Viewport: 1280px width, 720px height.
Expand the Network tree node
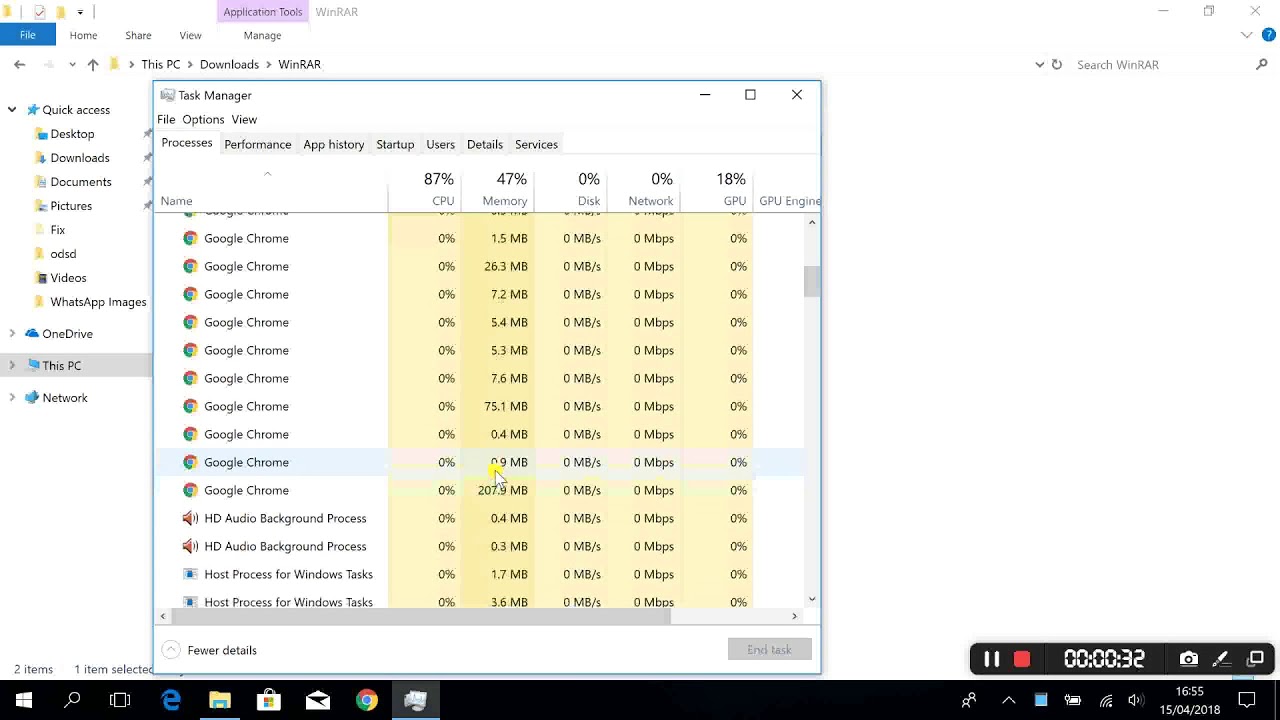click(12, 398)
